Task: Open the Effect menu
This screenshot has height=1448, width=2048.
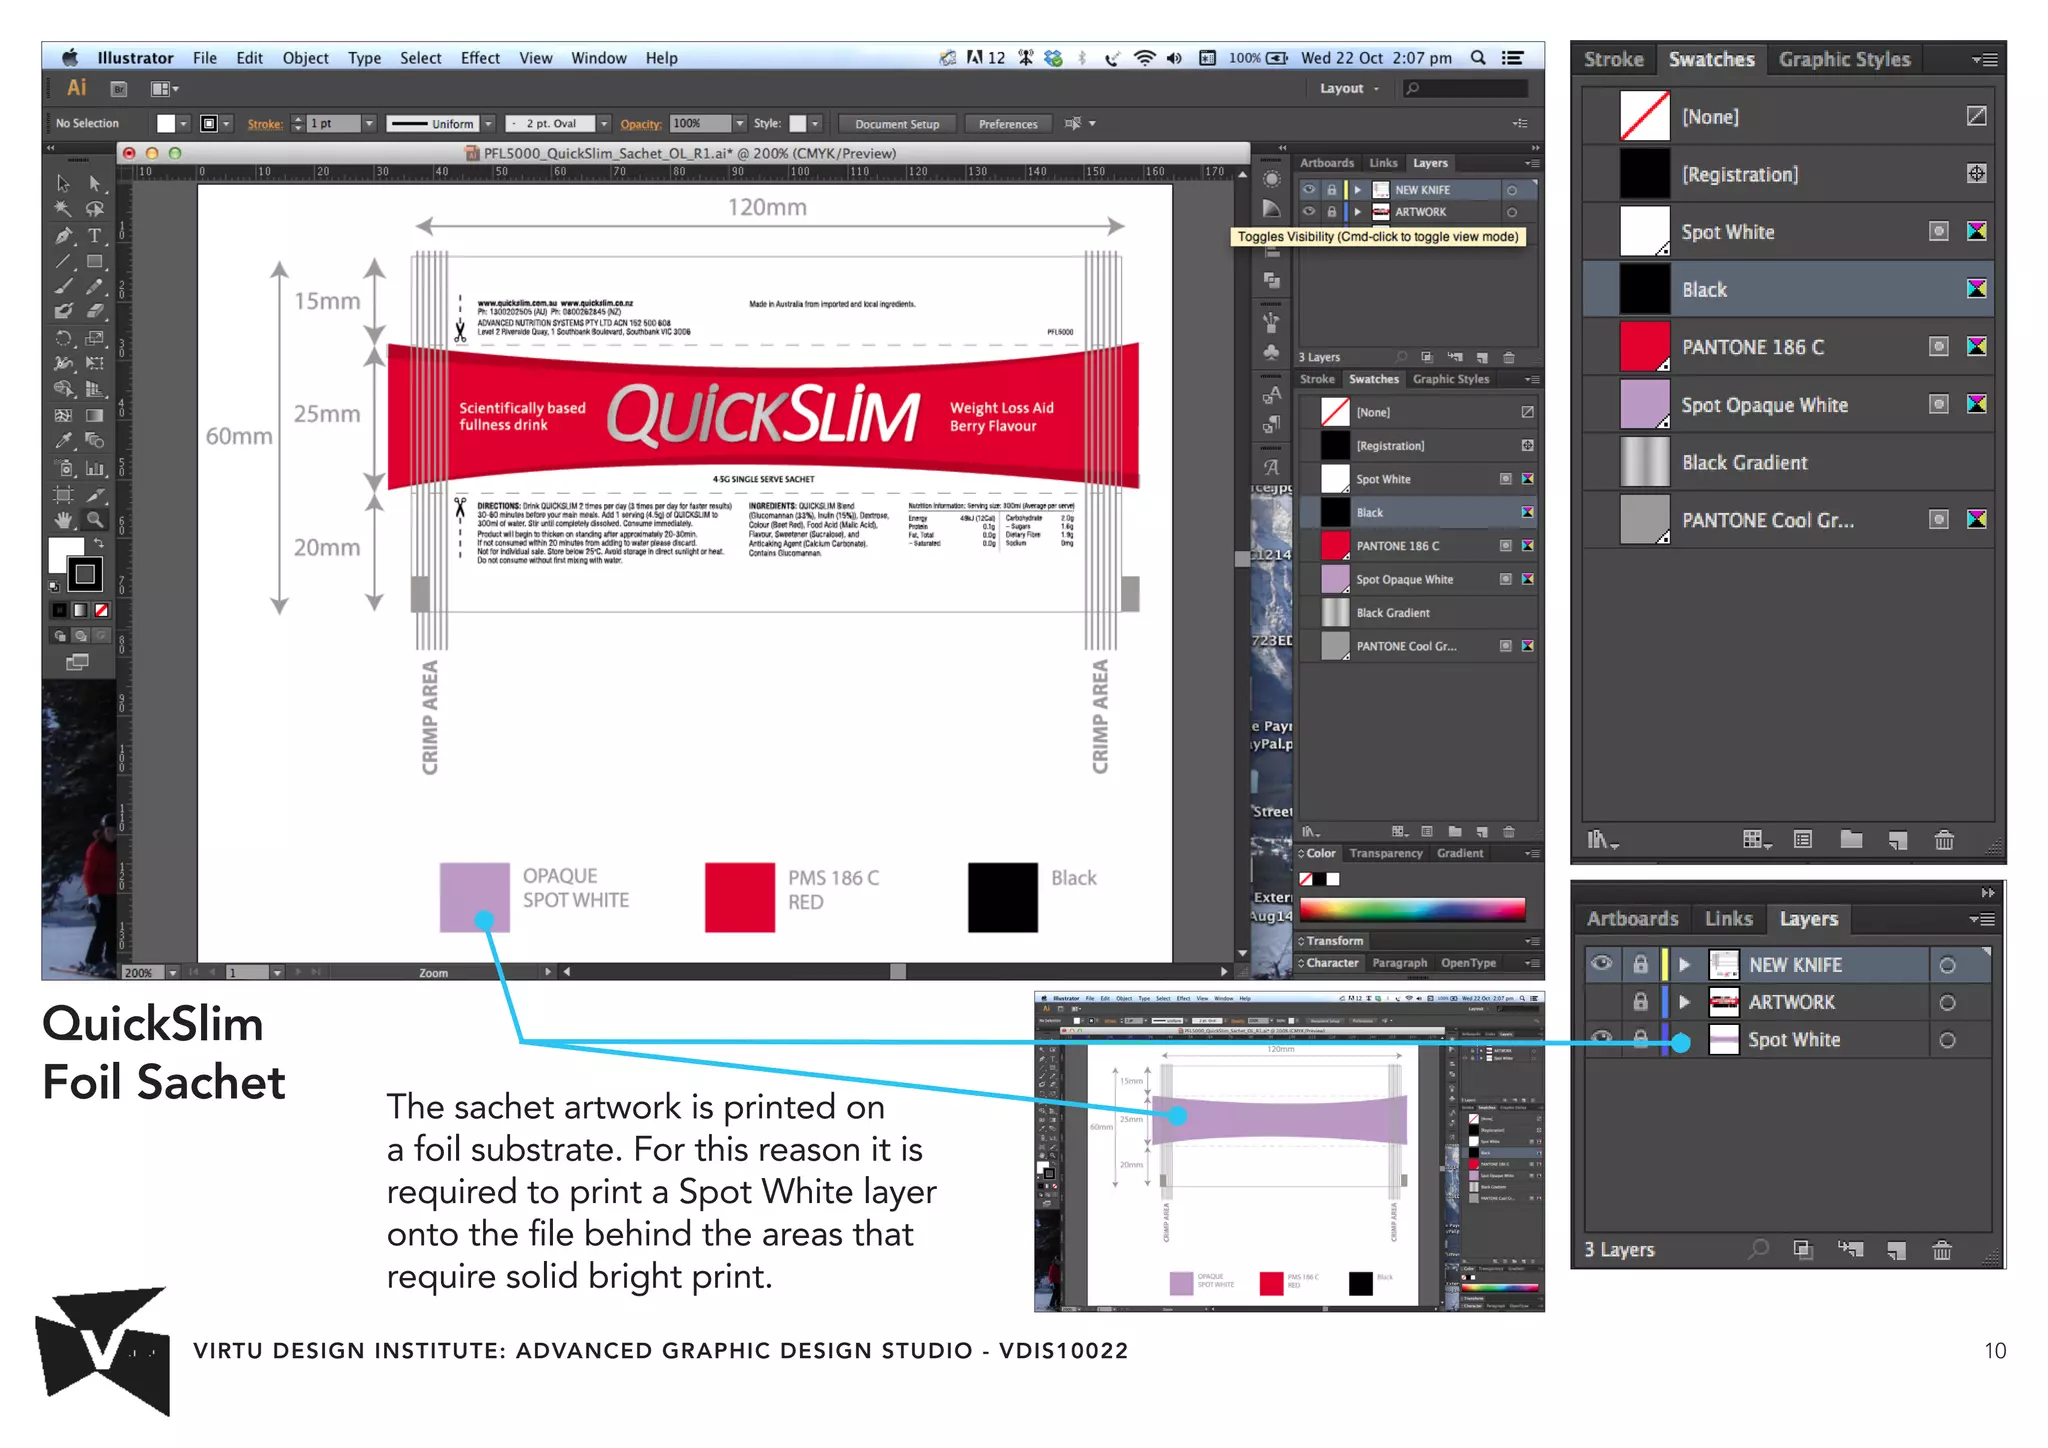Action: [480, 58]
